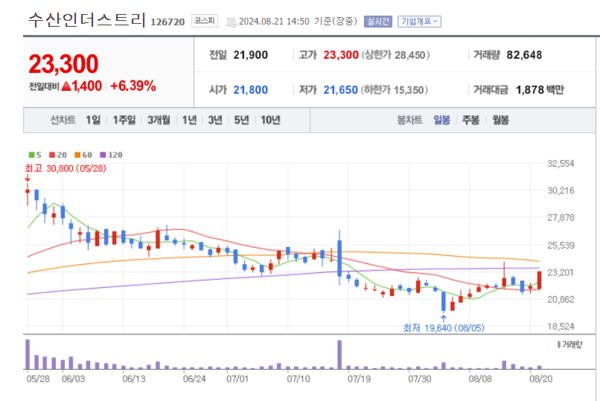Click the 거래량 value 82,648

click(524, 55)
